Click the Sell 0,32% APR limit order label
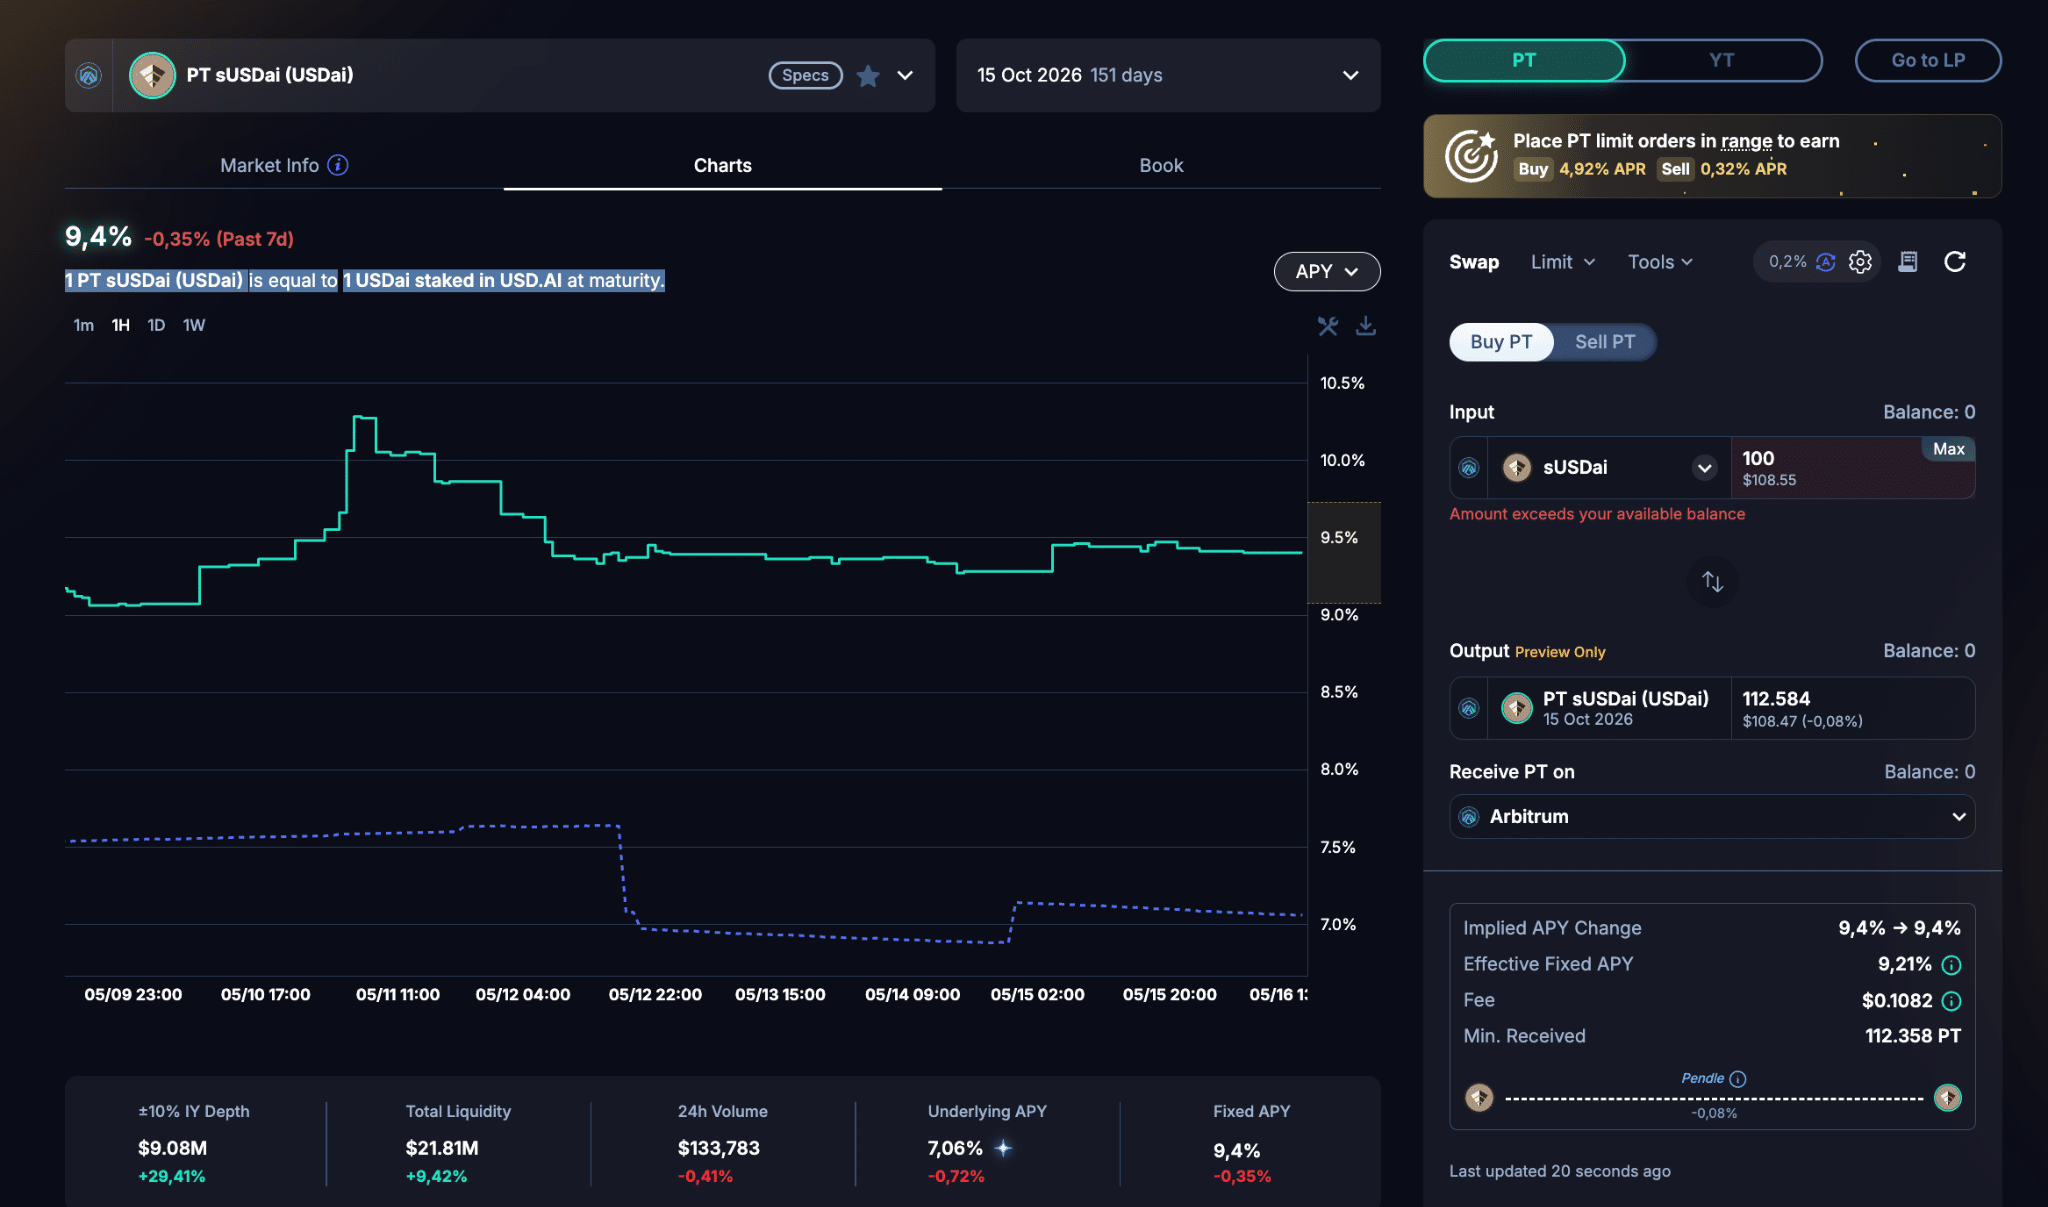This screenshot has height=1207, width=2048. [1723, 169]
